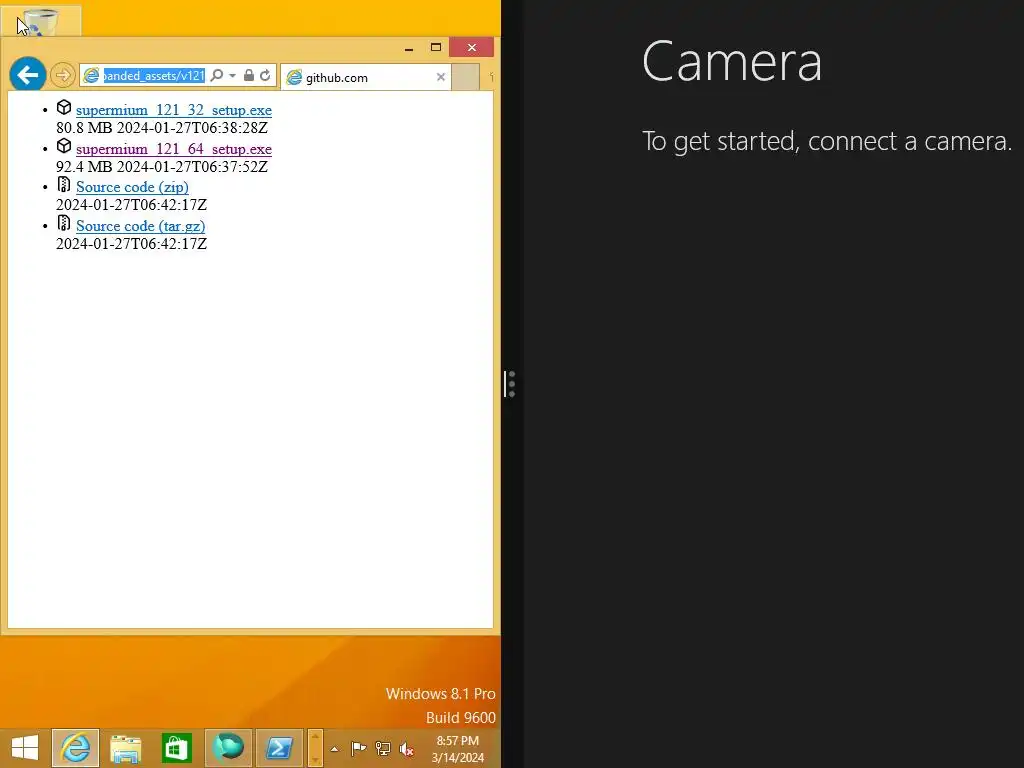The width and height of the screenshot is (1024, 768).
Task: Click package icon beside 64 setup file
Action: tap(64, 146)
